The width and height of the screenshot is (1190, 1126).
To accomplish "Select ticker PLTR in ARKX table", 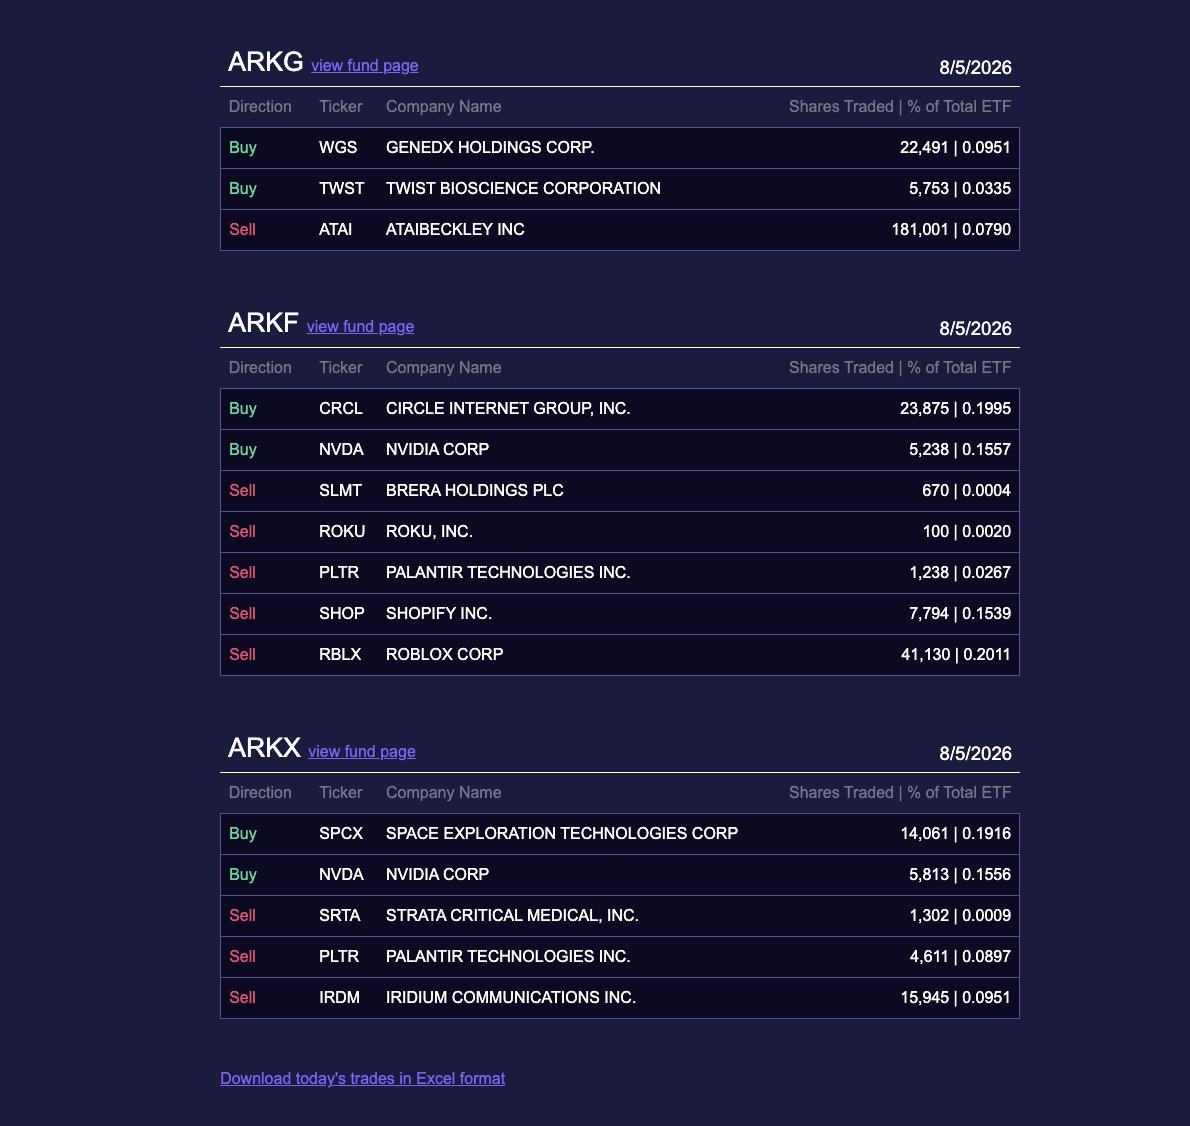I will [338, 956].
